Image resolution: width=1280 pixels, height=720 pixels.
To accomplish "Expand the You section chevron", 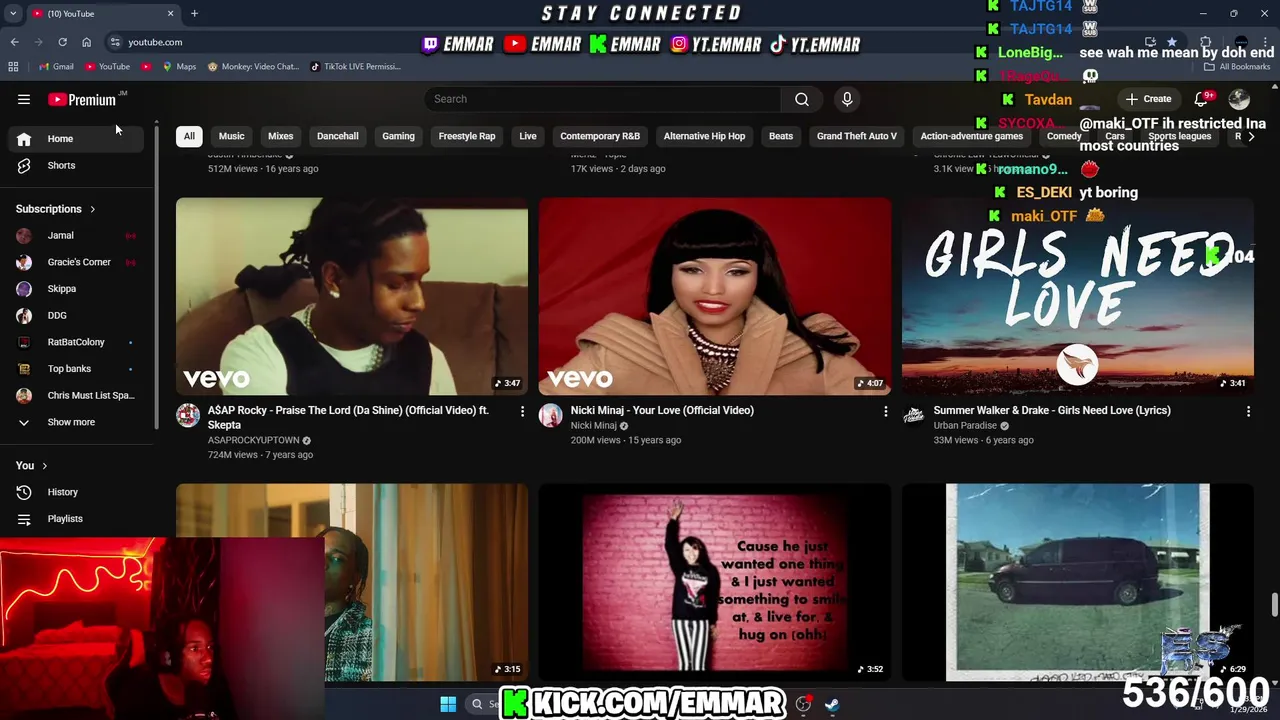I will (44, 466).
